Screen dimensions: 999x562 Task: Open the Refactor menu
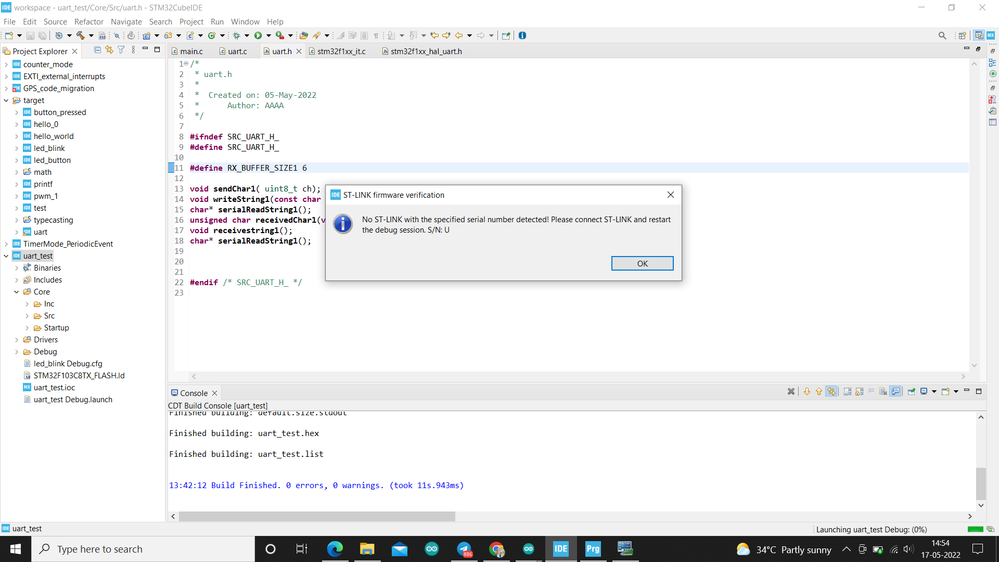(x=89, y=22)
